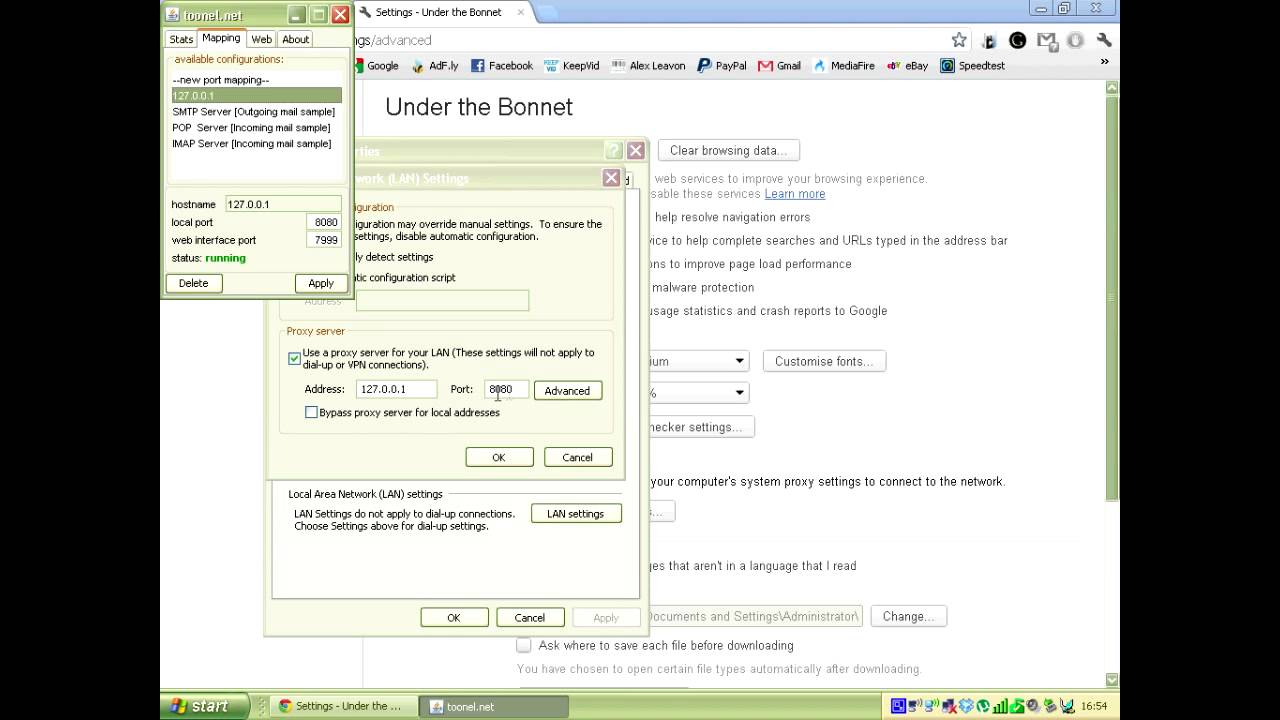Open the page zoom percentage dropdown
This screenshot has width=1280, height=720.
[698, 393]
